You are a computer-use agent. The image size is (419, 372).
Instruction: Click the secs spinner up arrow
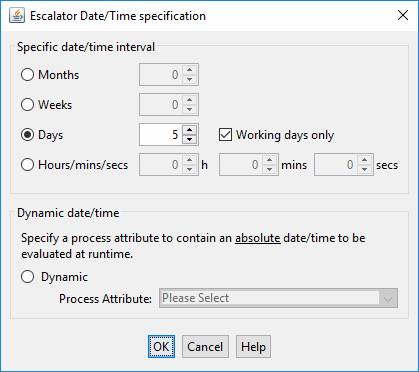coord(365,160)
